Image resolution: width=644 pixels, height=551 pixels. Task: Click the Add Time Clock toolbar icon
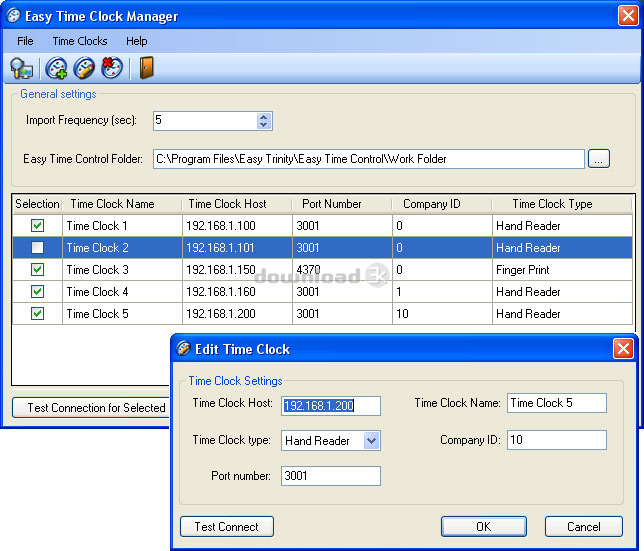click(56, 68)
